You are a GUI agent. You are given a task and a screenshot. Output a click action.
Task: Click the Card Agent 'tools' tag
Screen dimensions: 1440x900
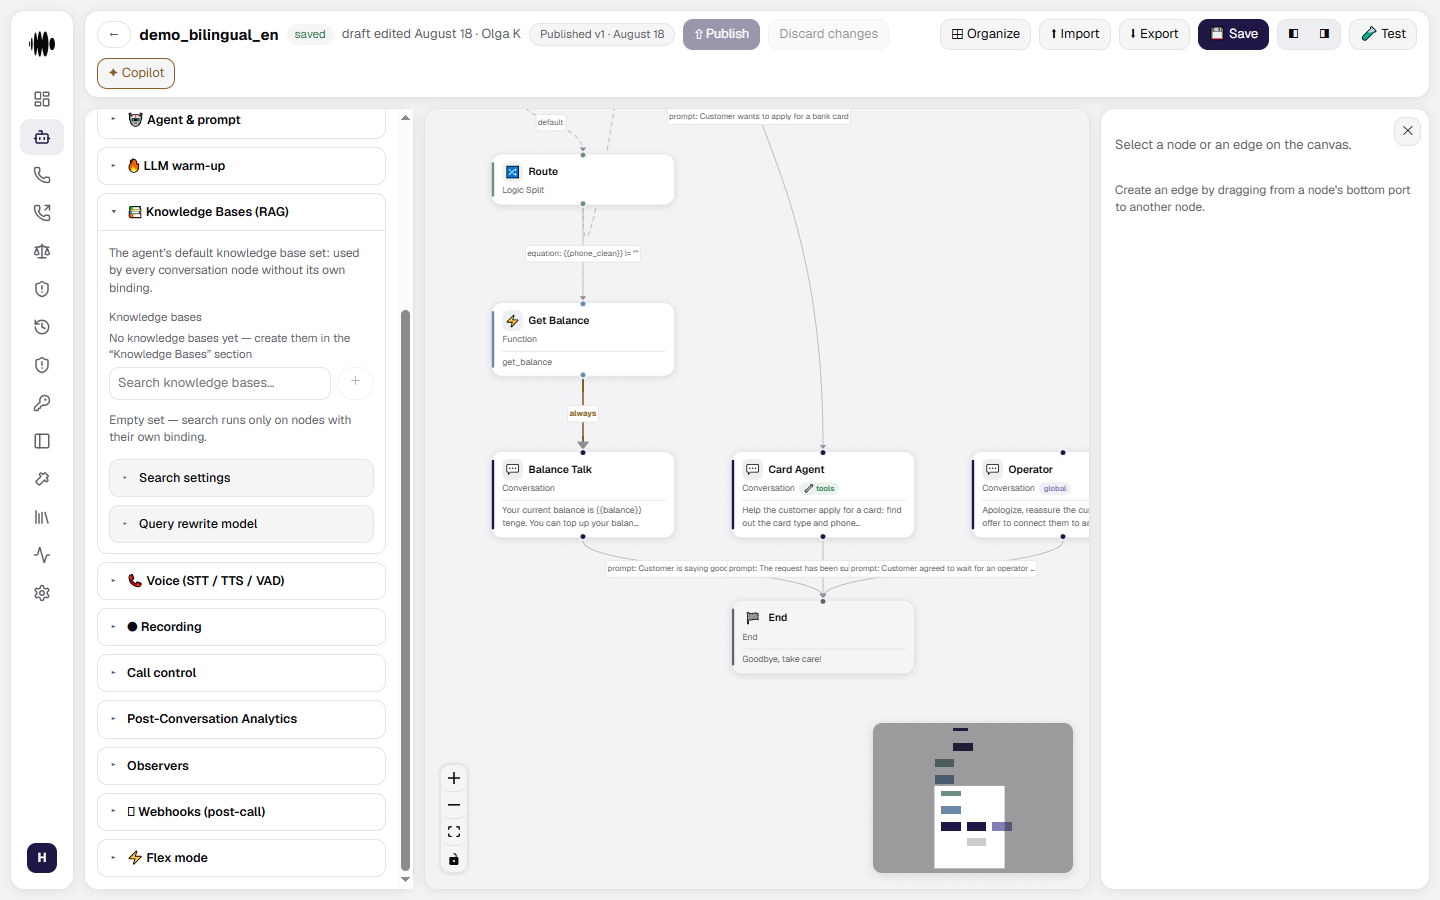coord(820,489)
